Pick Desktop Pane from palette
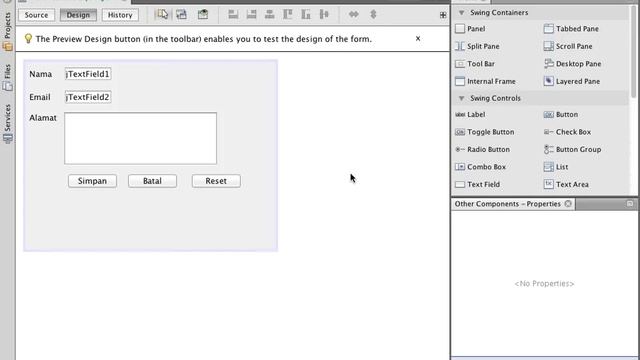This screenshot has width=640, height=360. pos(572,64)
